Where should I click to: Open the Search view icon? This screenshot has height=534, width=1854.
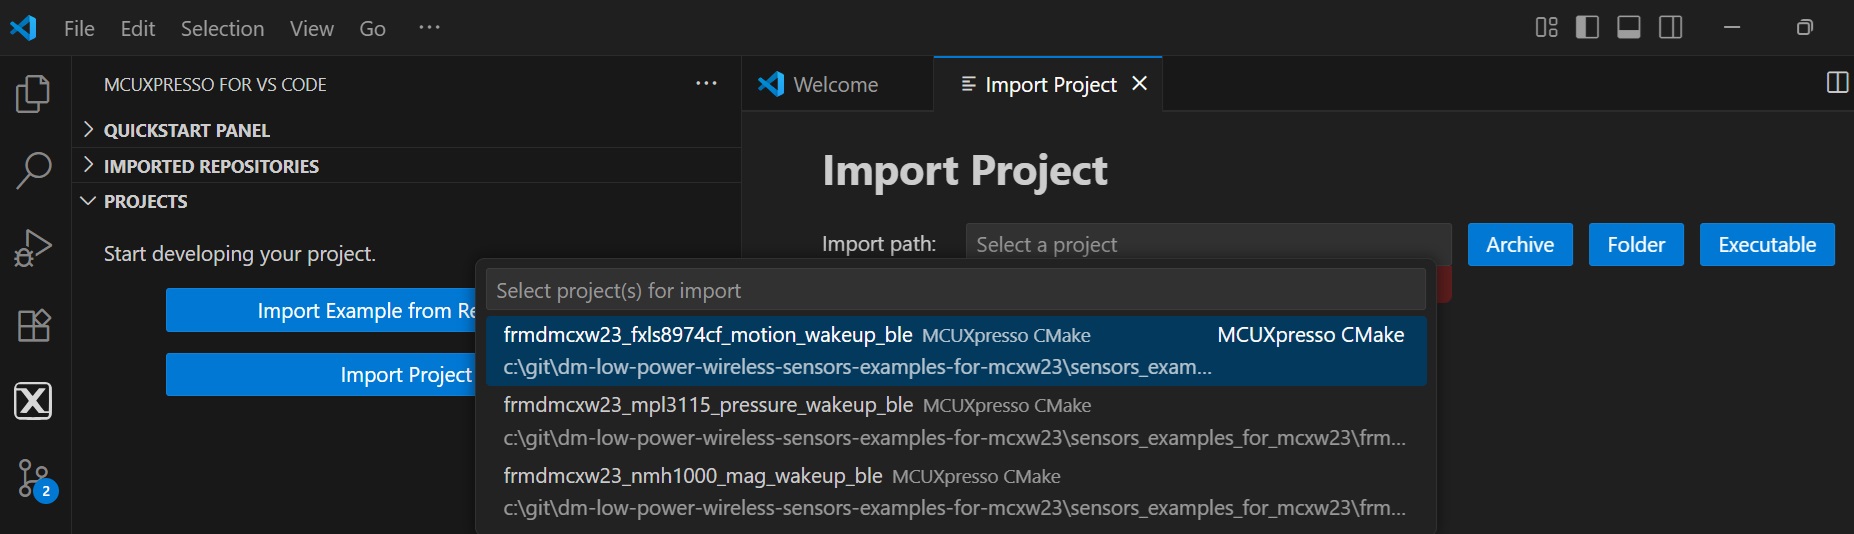click(33, 171)
